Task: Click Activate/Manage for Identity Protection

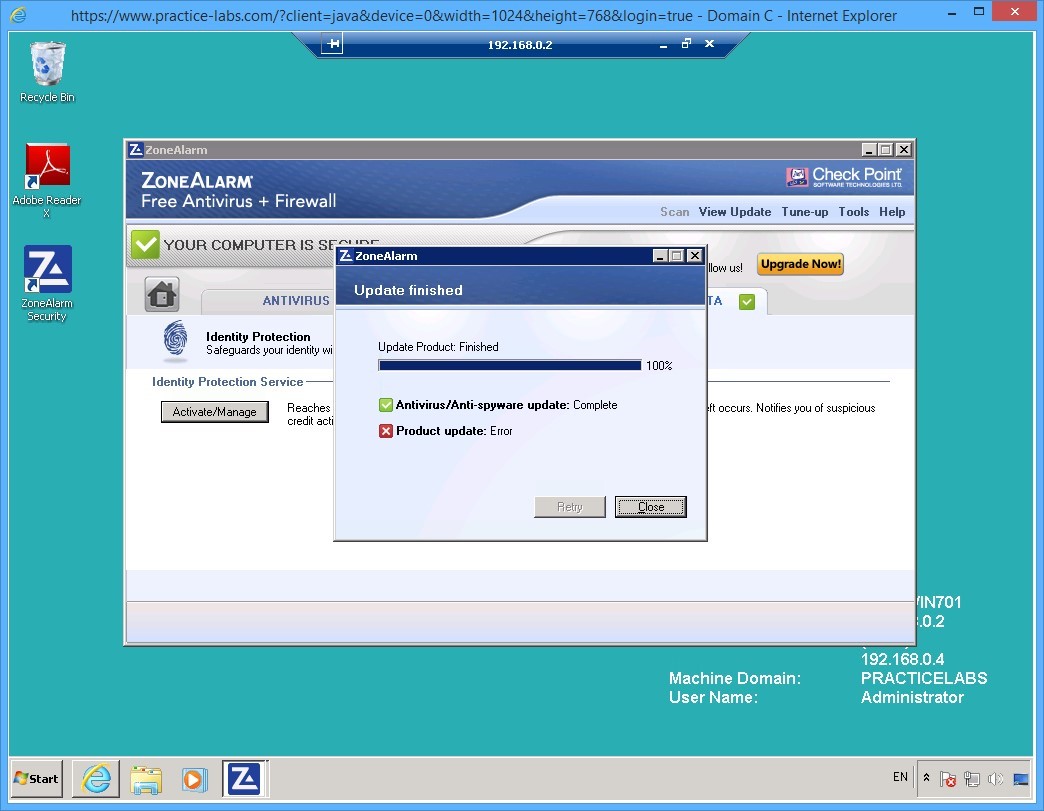Action: click(214, 411)
